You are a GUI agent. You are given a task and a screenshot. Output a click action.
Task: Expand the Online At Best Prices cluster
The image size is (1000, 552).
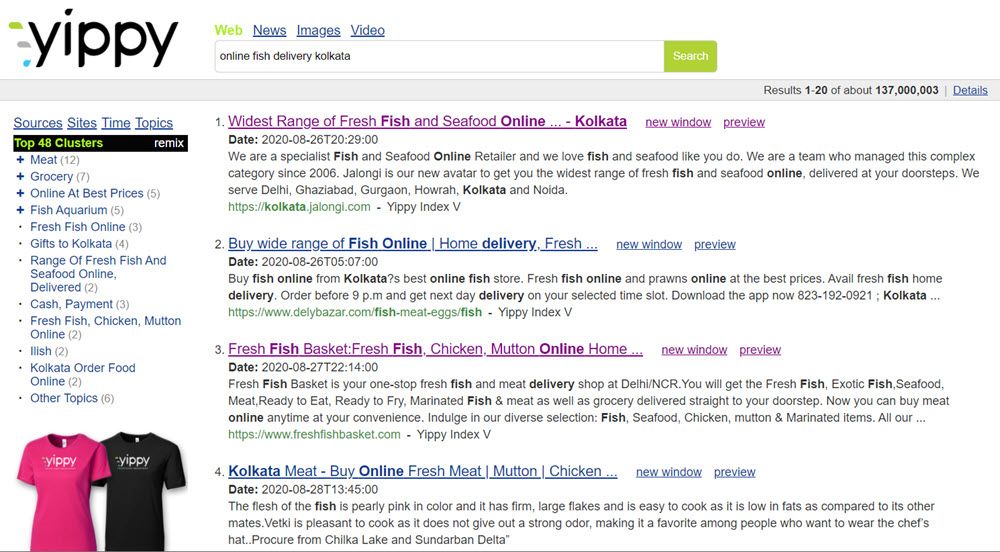(20, 193)
